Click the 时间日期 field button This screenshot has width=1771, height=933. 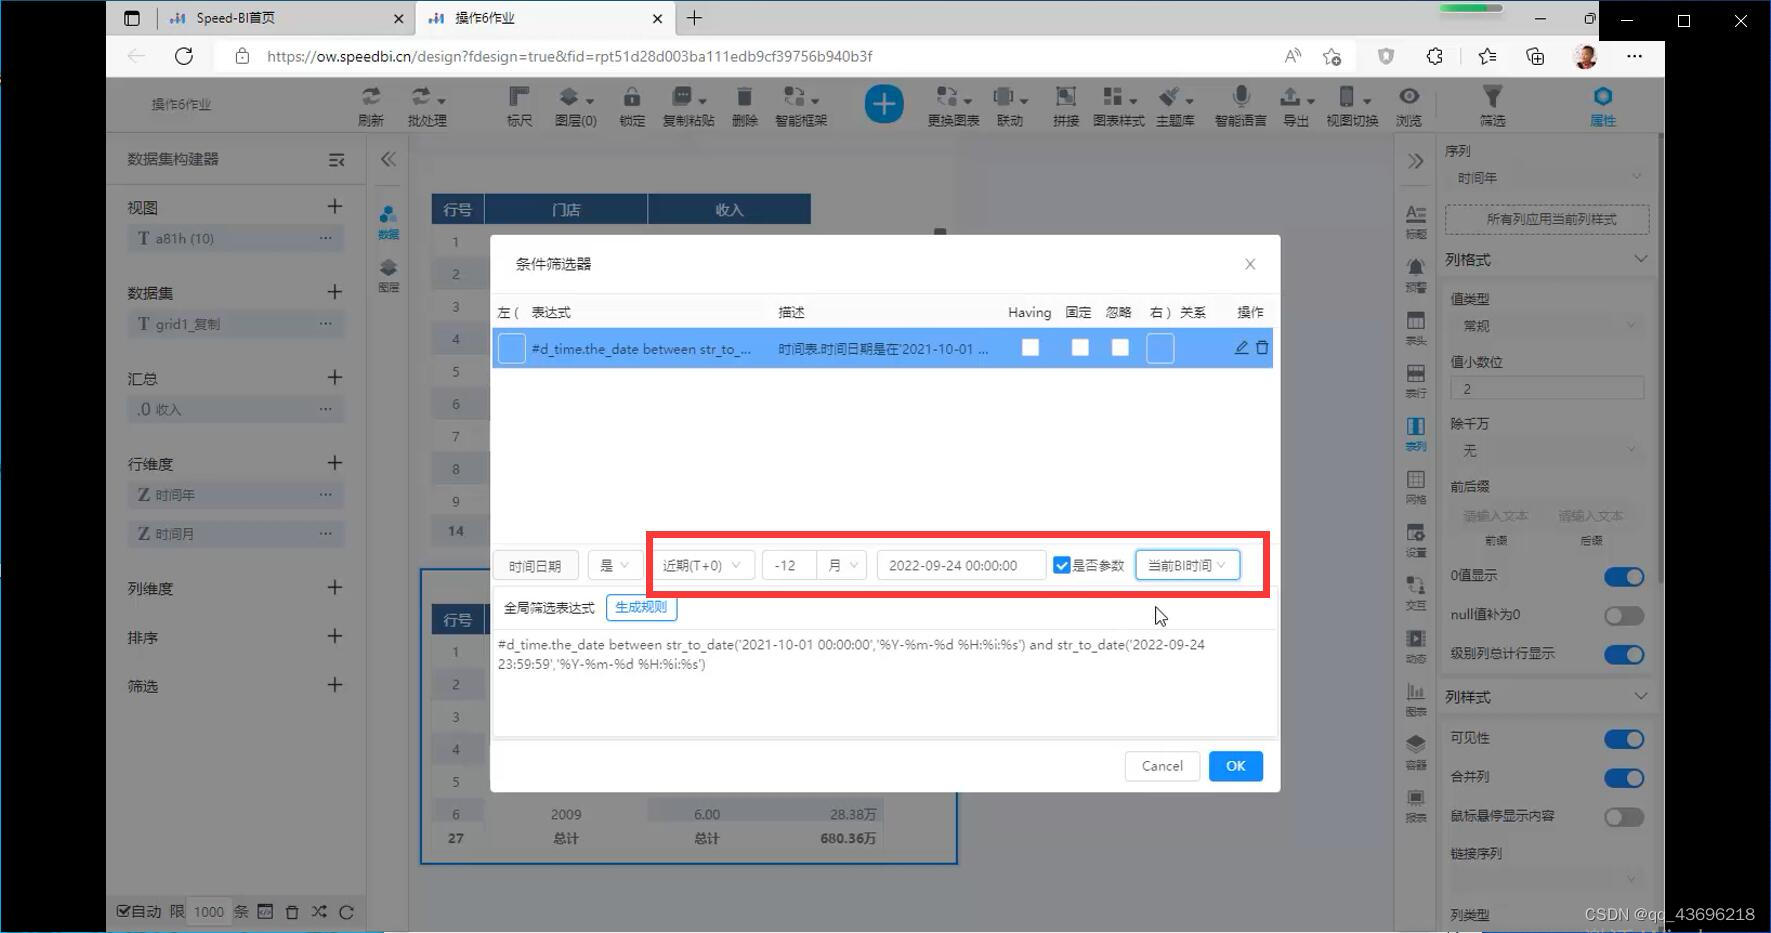[x=535, y=566]
